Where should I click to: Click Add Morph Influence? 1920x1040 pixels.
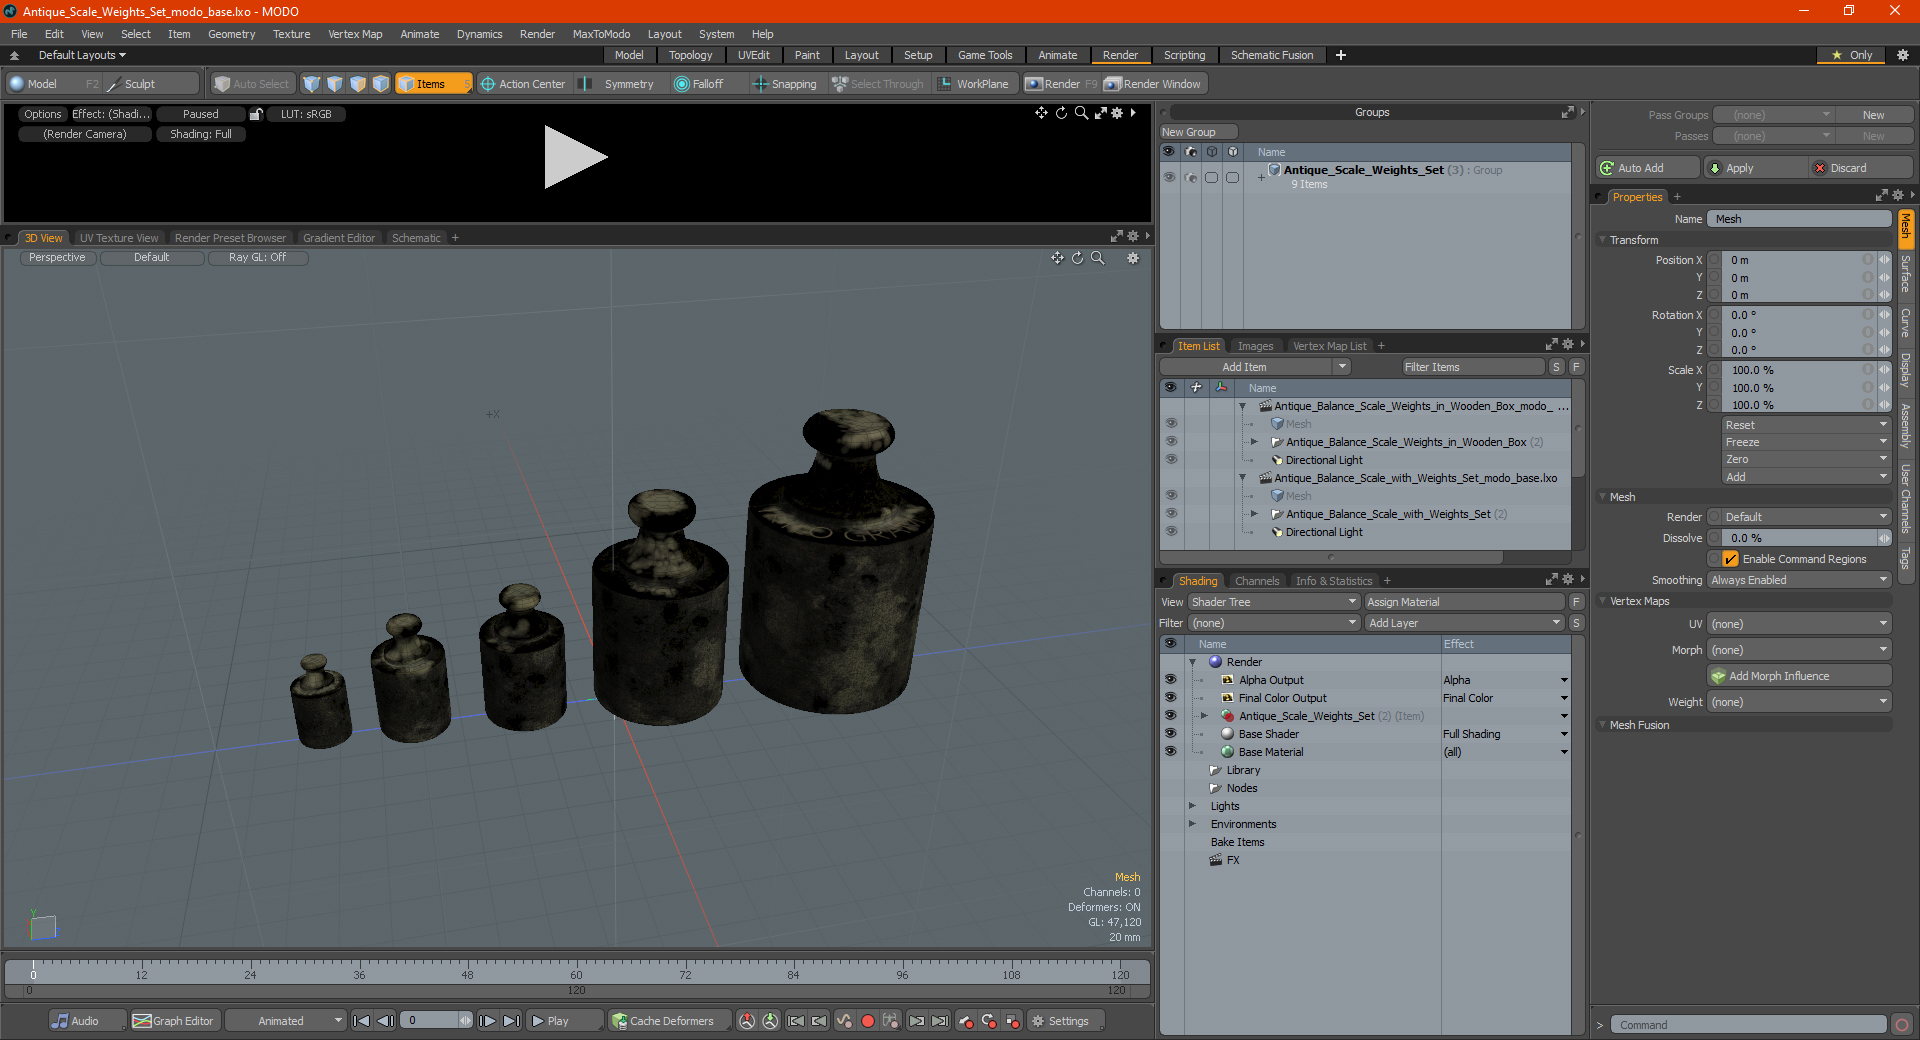pyautogui.click(x=1799, y=676)
